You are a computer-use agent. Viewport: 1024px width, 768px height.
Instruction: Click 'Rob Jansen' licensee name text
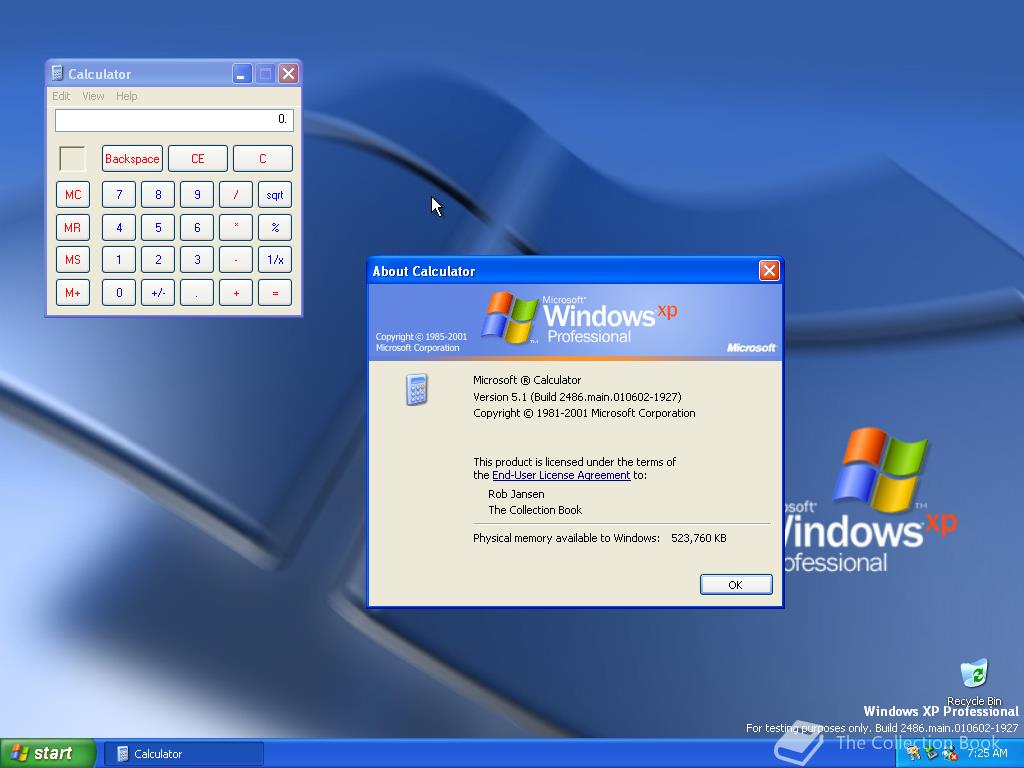click(516, 494)
